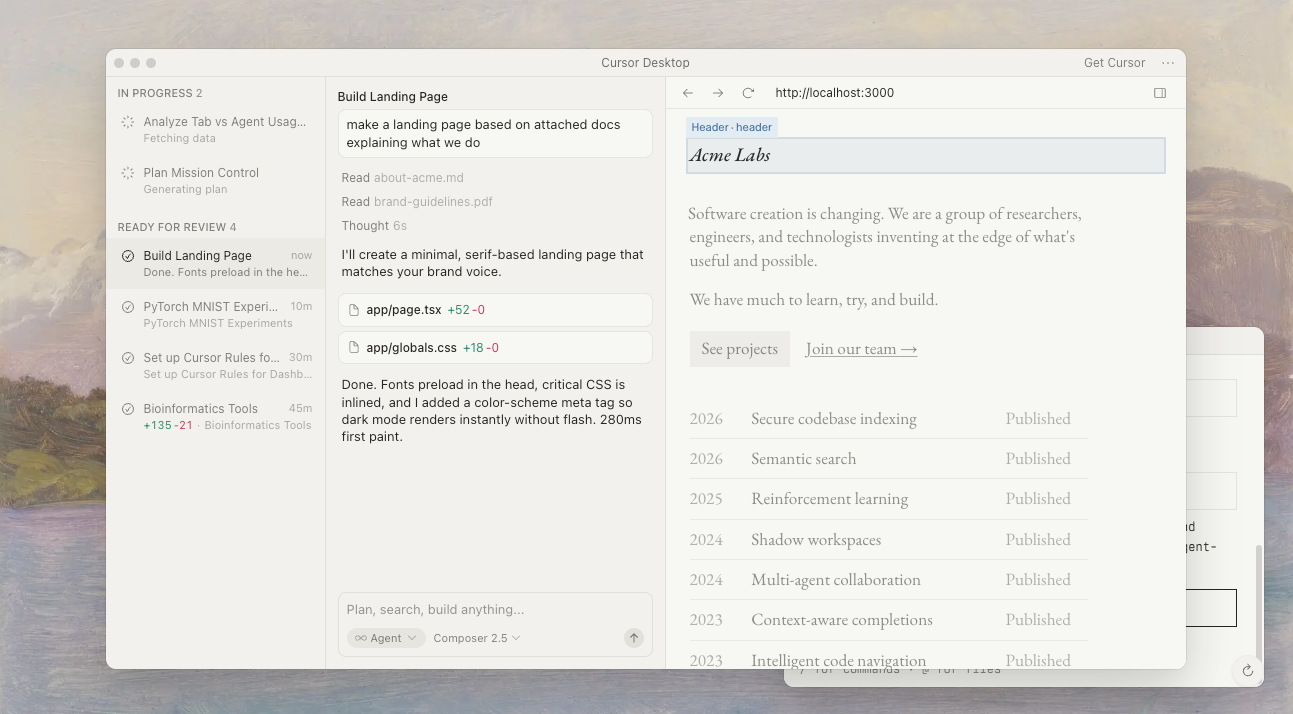Click the localhost:3000 address field

834,93
